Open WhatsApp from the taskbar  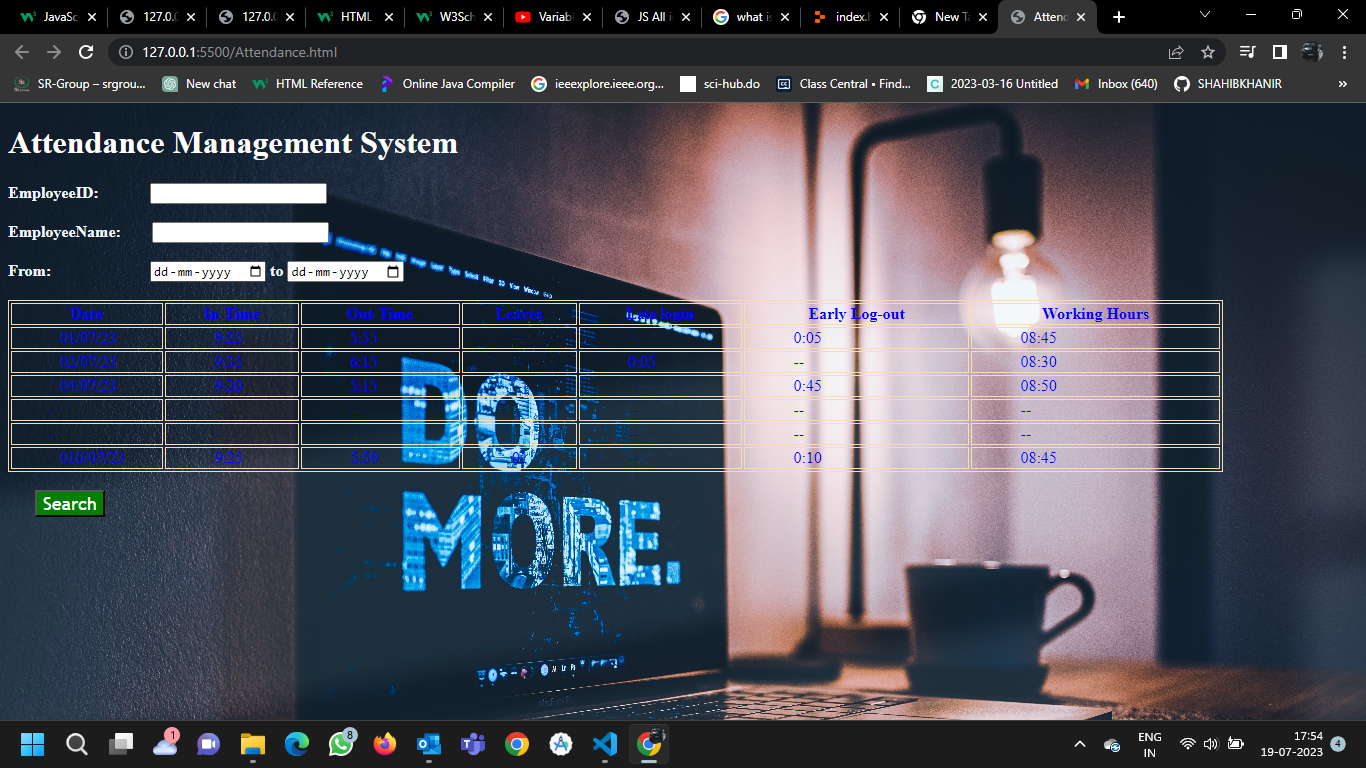pyautogui.click(x=341, y=744)
